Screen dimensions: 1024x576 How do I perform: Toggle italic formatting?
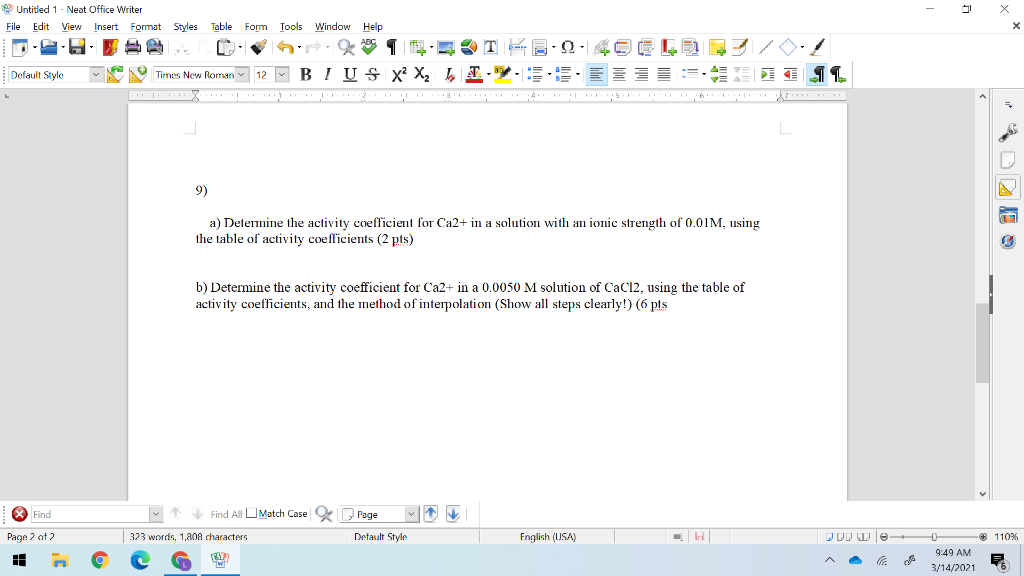(x=327, y=74)
